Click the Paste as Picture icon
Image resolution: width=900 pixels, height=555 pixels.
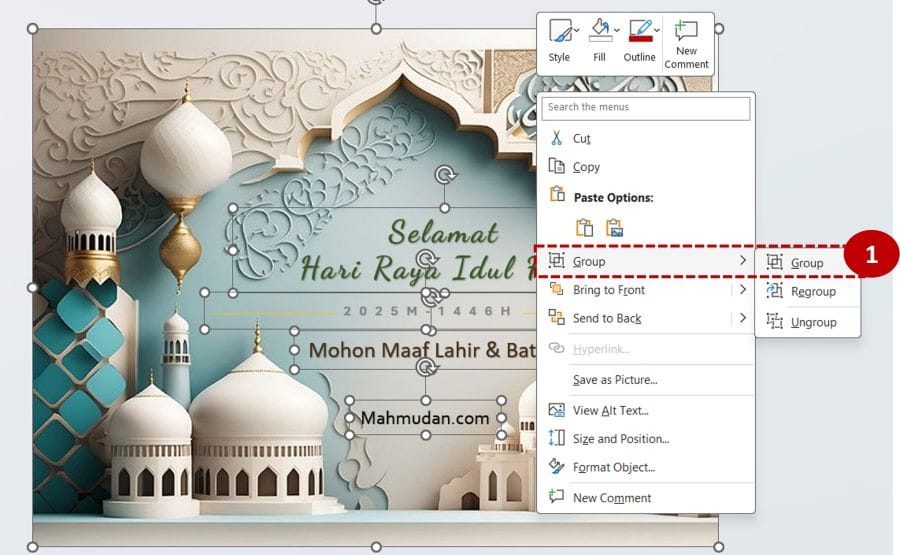[x=614, y=228]
